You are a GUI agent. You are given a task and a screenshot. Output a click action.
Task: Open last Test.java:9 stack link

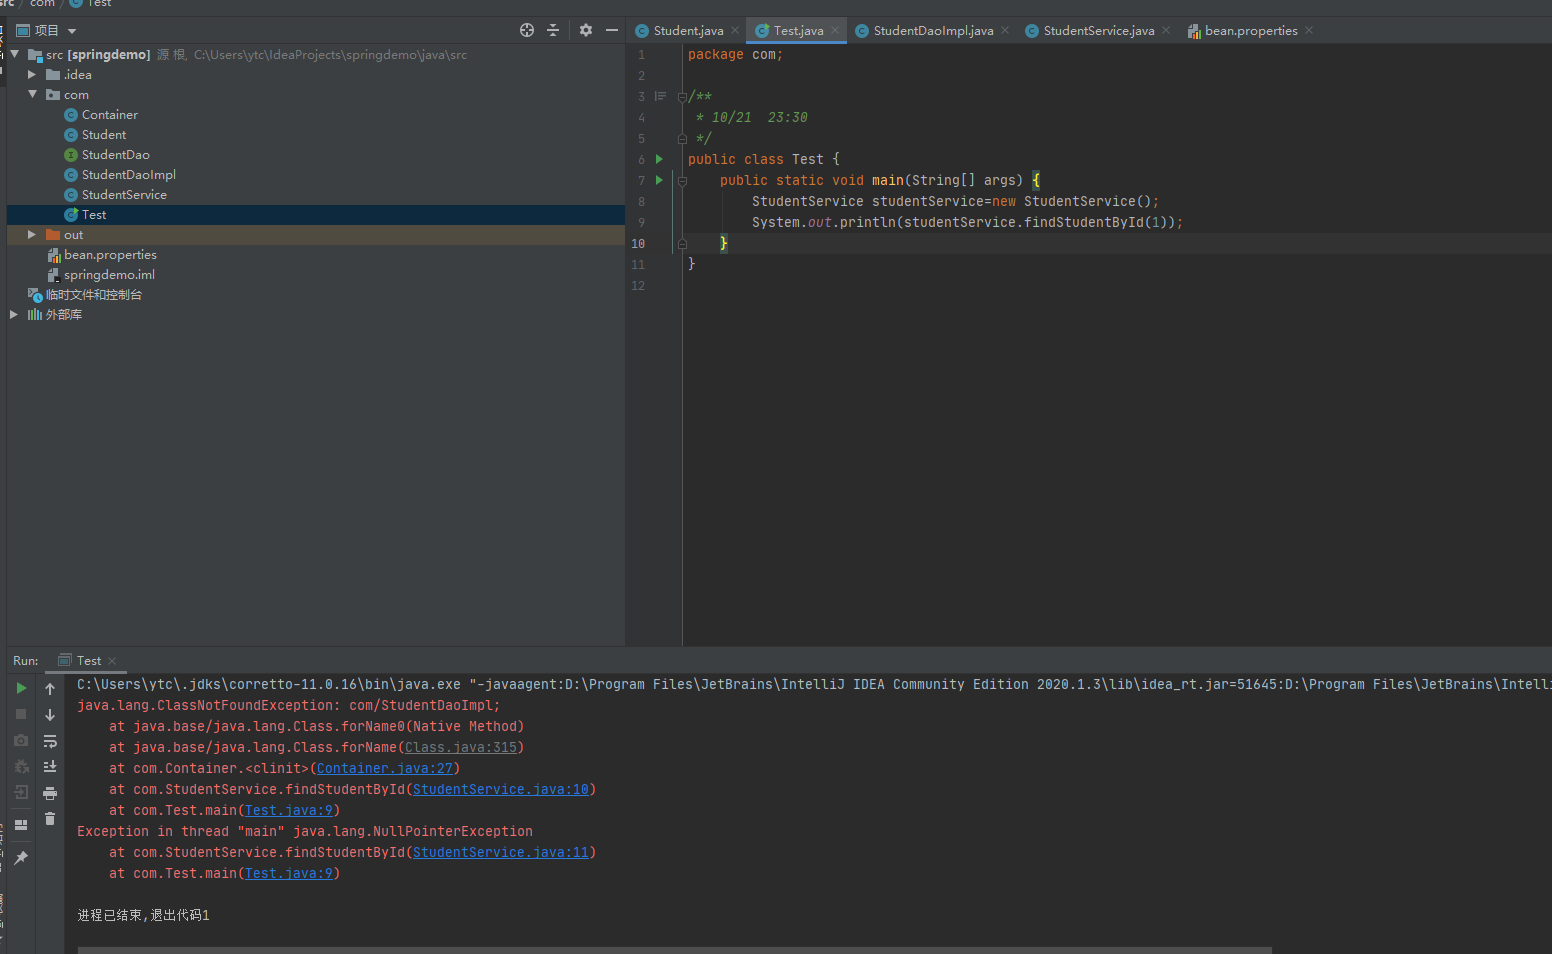289,873
